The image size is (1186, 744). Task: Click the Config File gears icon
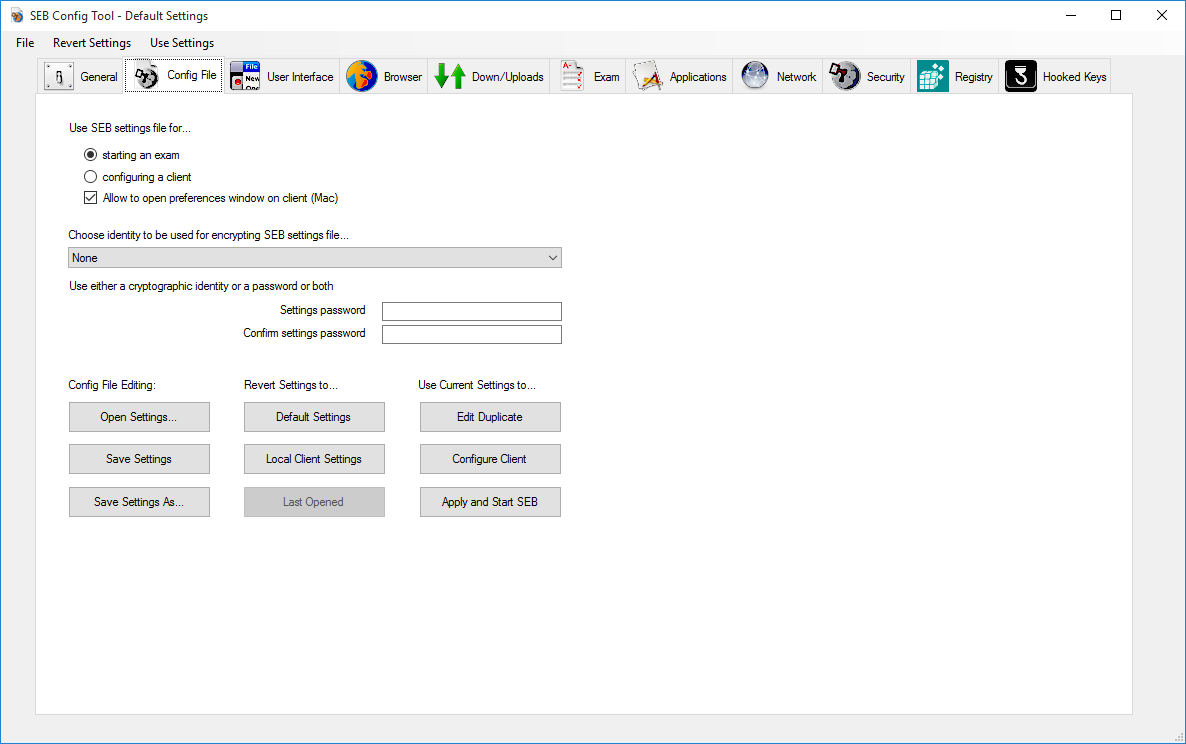point(147,76)
